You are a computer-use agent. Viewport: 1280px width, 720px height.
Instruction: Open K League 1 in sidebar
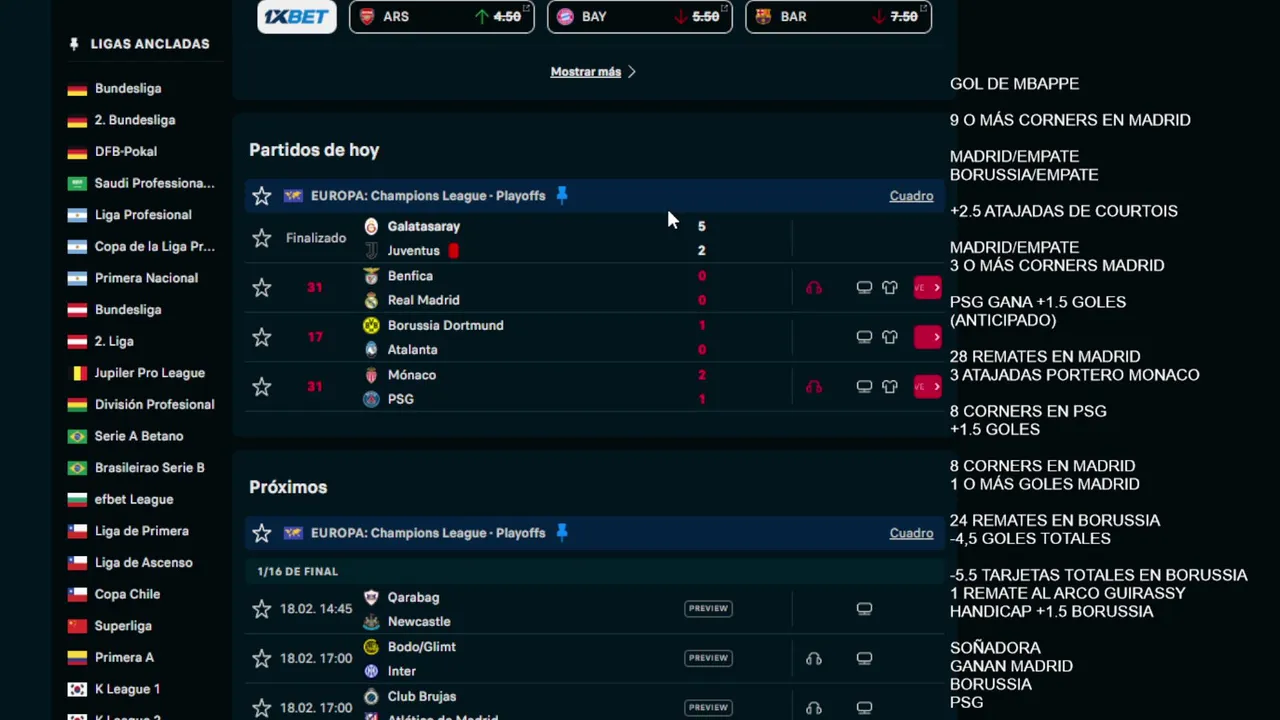tap(127, 689)
